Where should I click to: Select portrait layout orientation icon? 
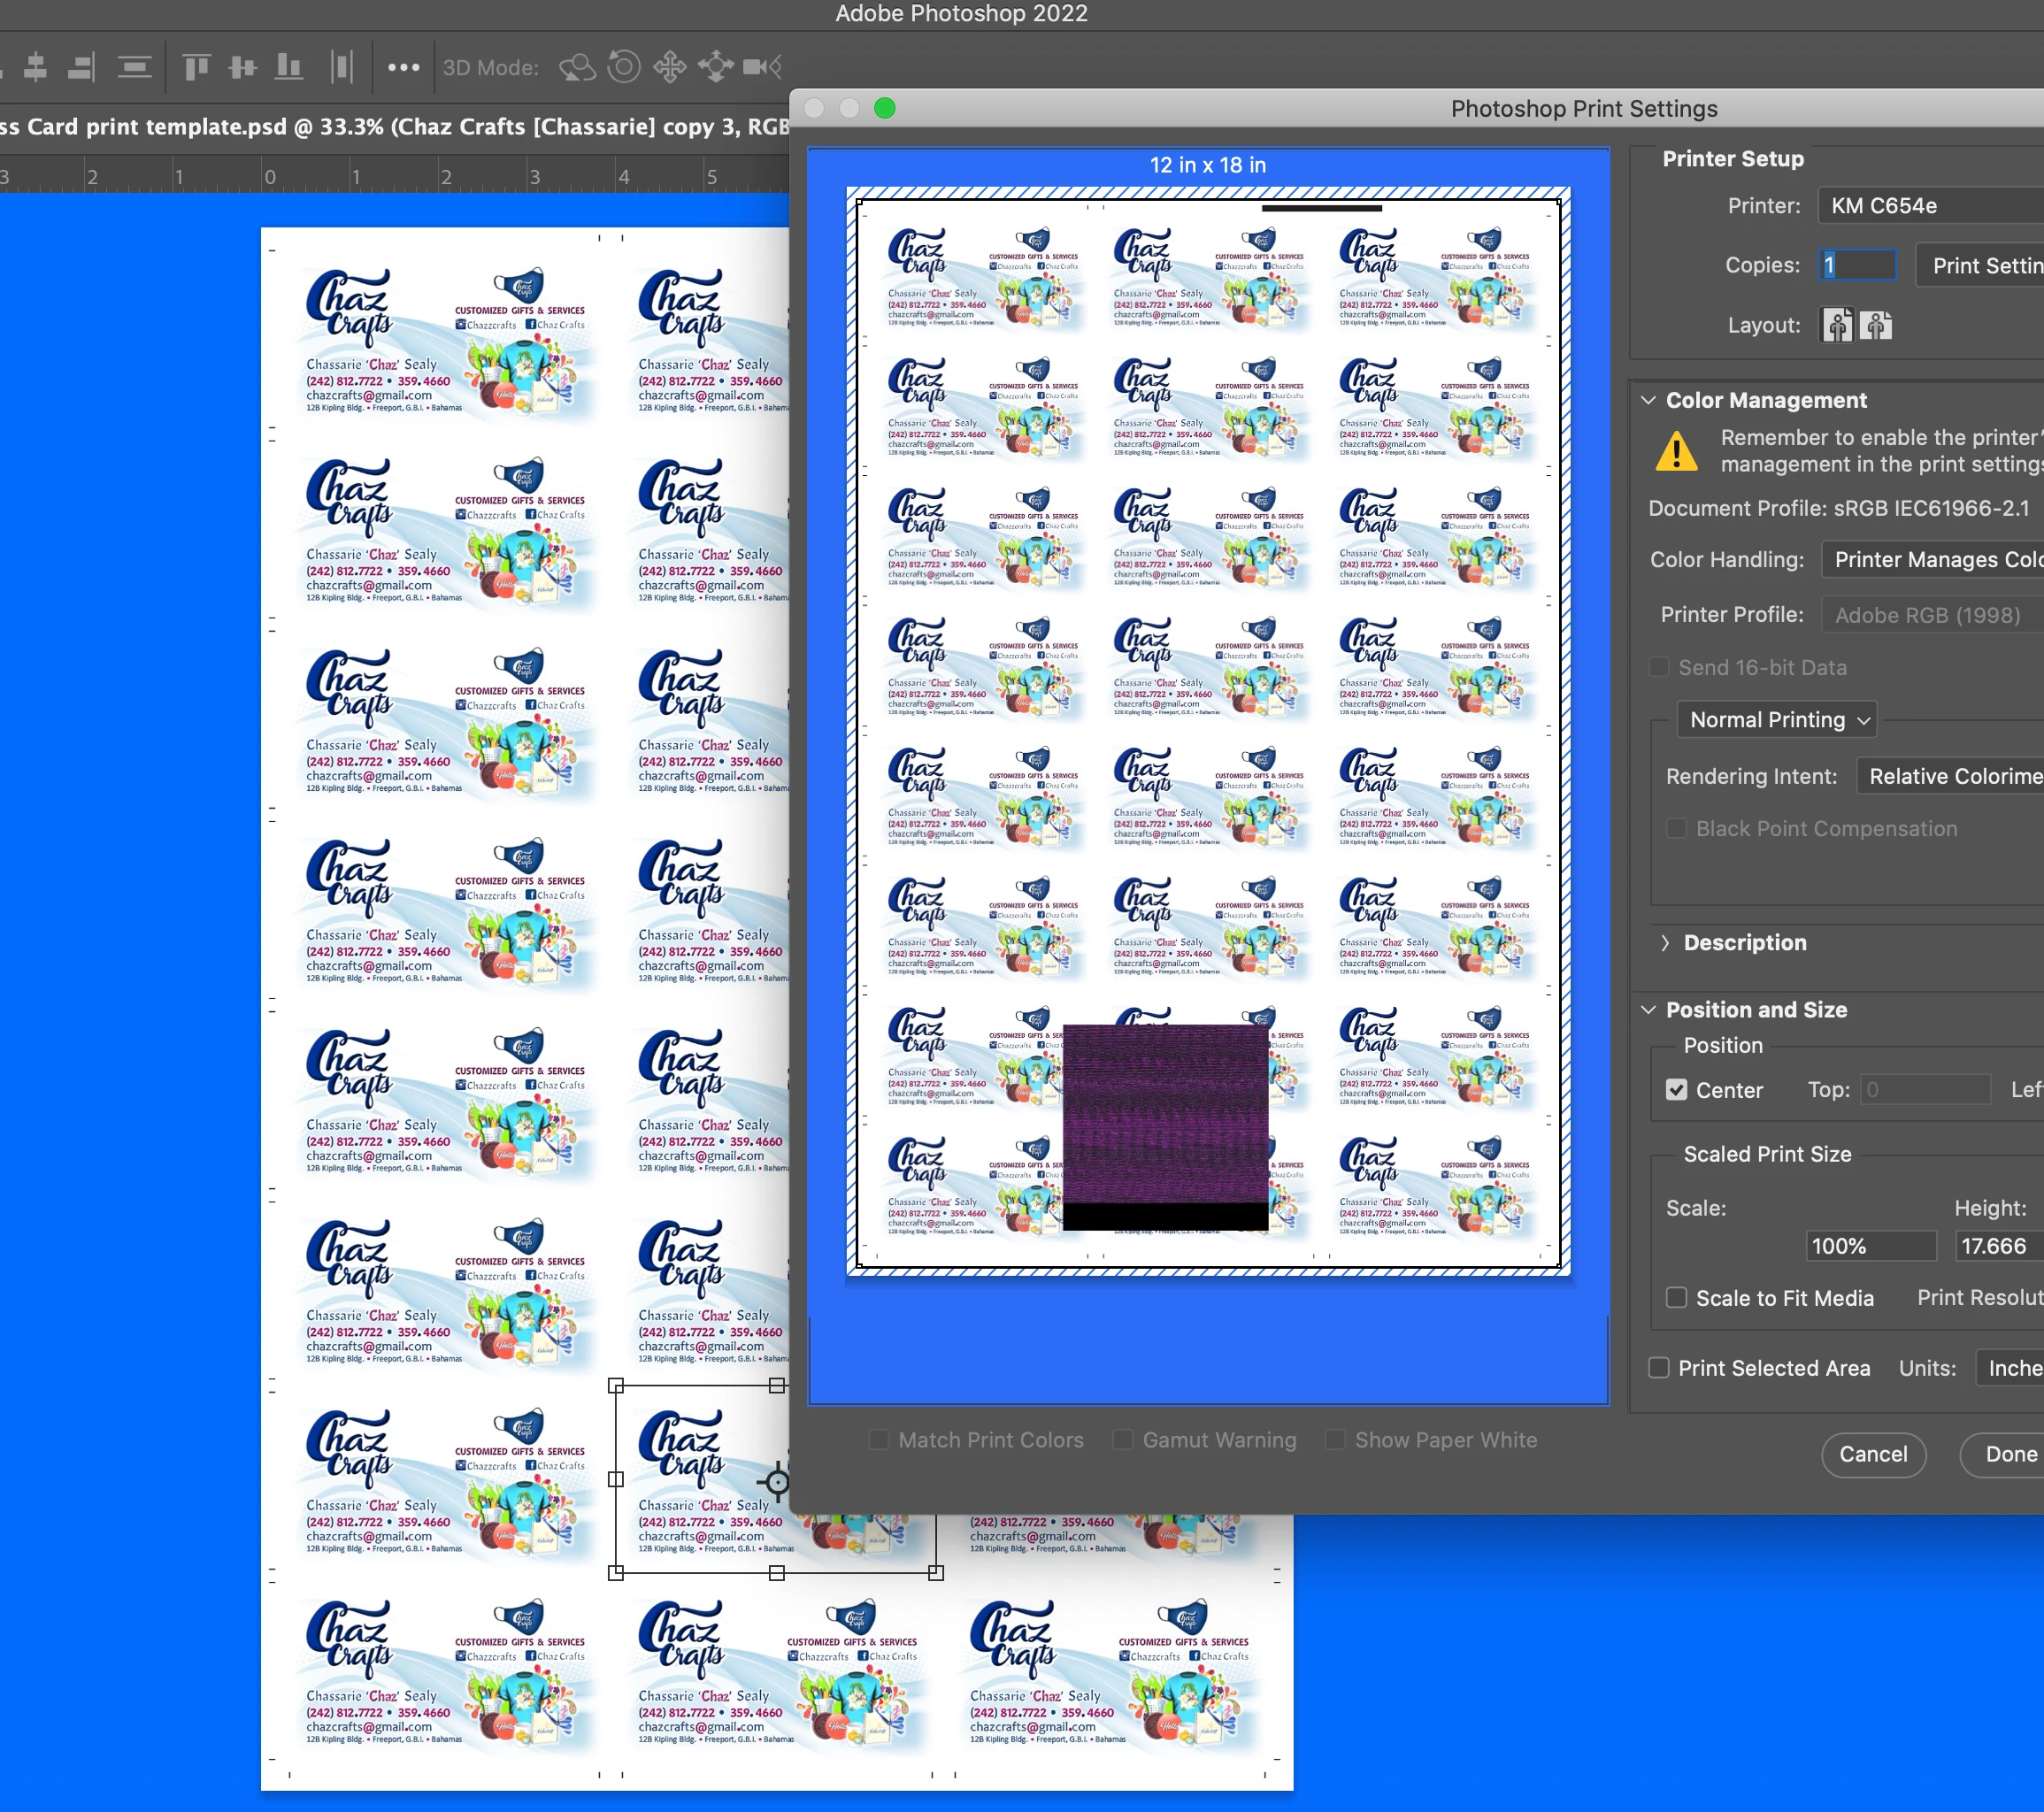(x=1836, y=326)
